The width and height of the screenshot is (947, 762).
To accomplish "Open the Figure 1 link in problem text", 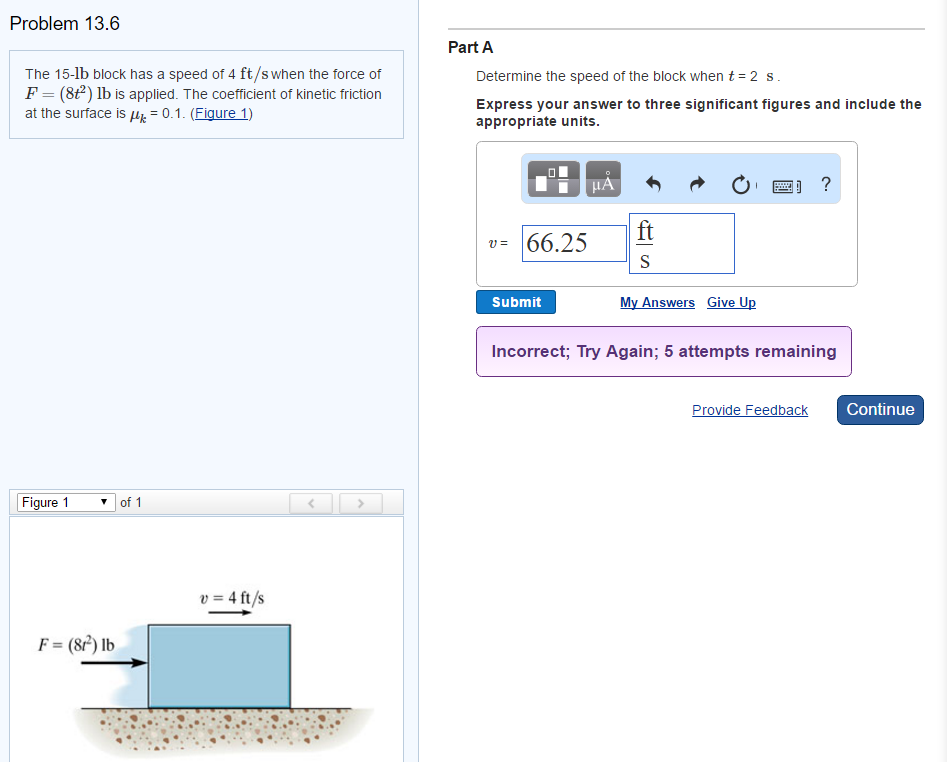I will [221, 113].
